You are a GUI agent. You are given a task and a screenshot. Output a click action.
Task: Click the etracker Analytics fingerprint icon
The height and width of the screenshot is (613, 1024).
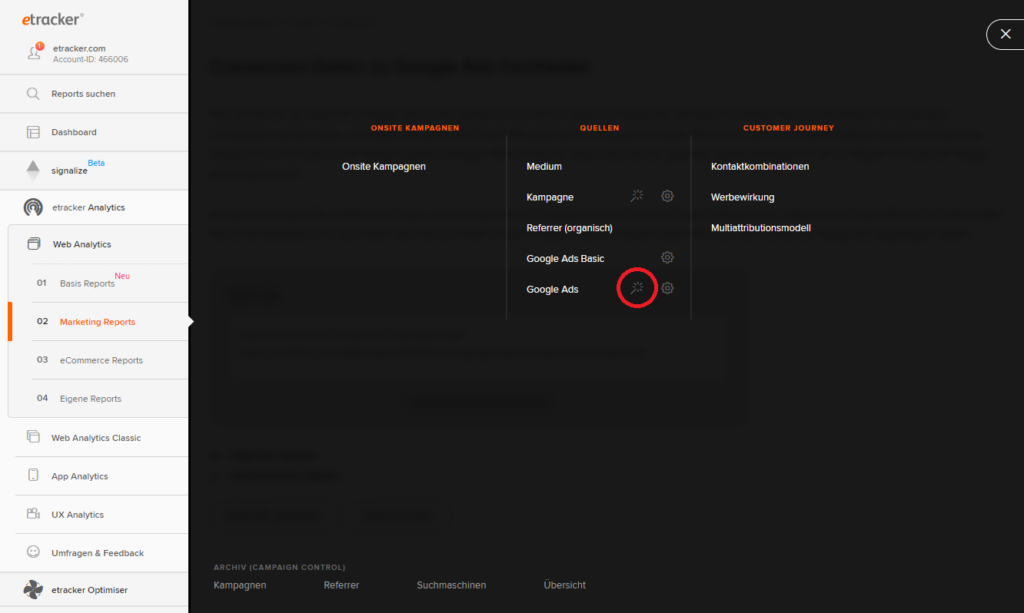click(33, 207)
